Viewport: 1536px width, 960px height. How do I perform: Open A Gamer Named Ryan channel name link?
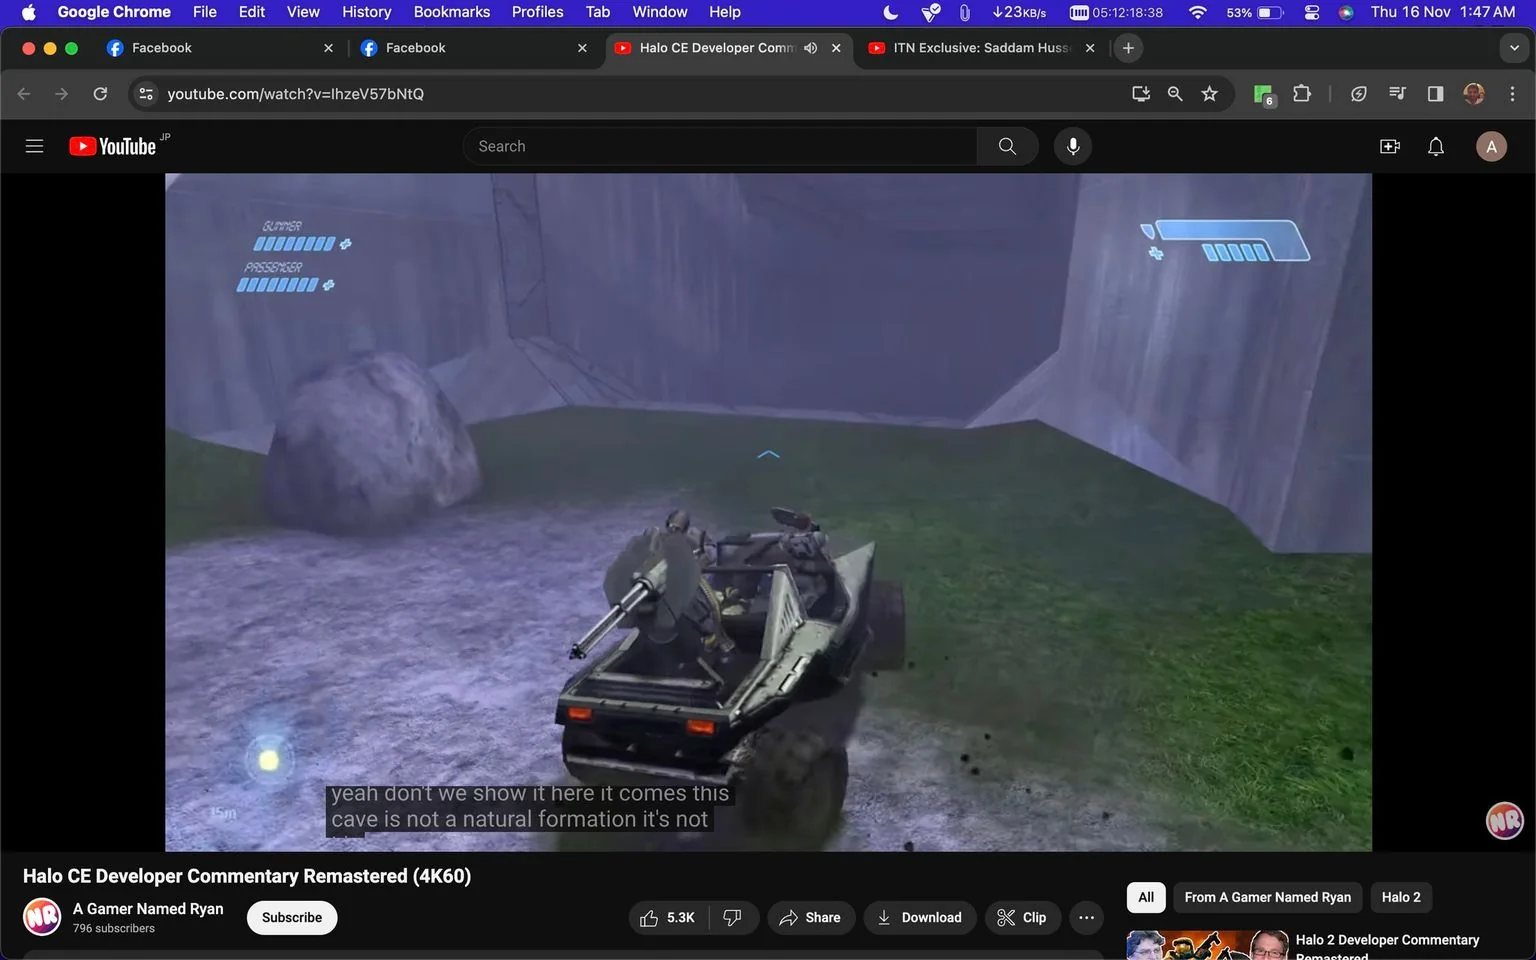pos(148,909)
